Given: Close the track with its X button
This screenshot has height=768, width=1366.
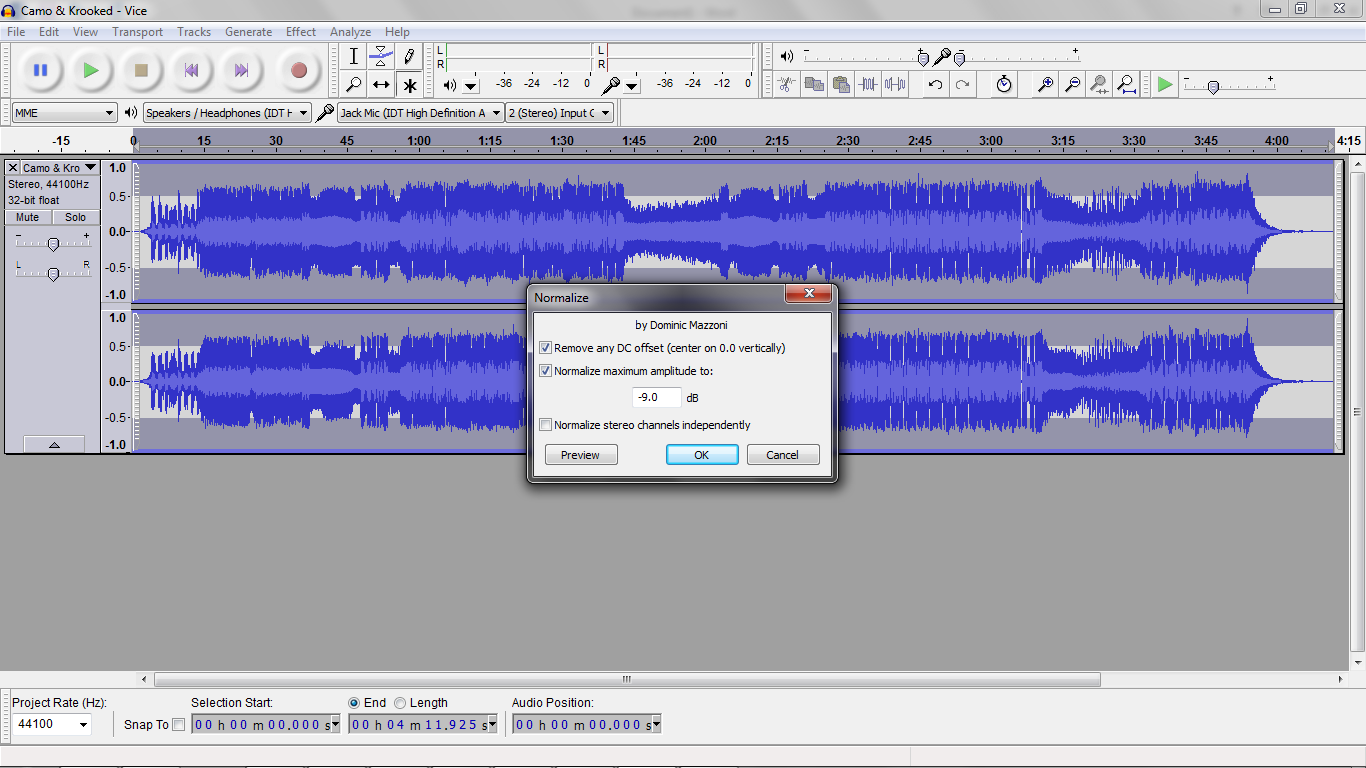Looking at the screenshot, I should coord(13,168).
